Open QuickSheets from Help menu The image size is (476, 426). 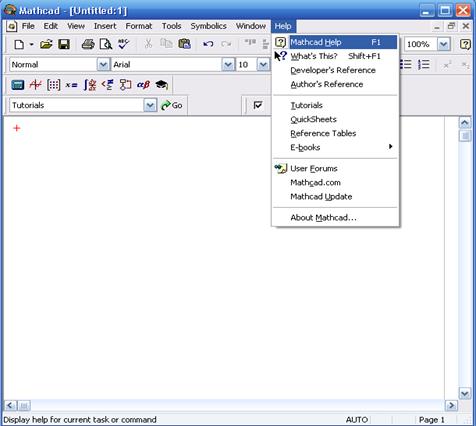336,119
